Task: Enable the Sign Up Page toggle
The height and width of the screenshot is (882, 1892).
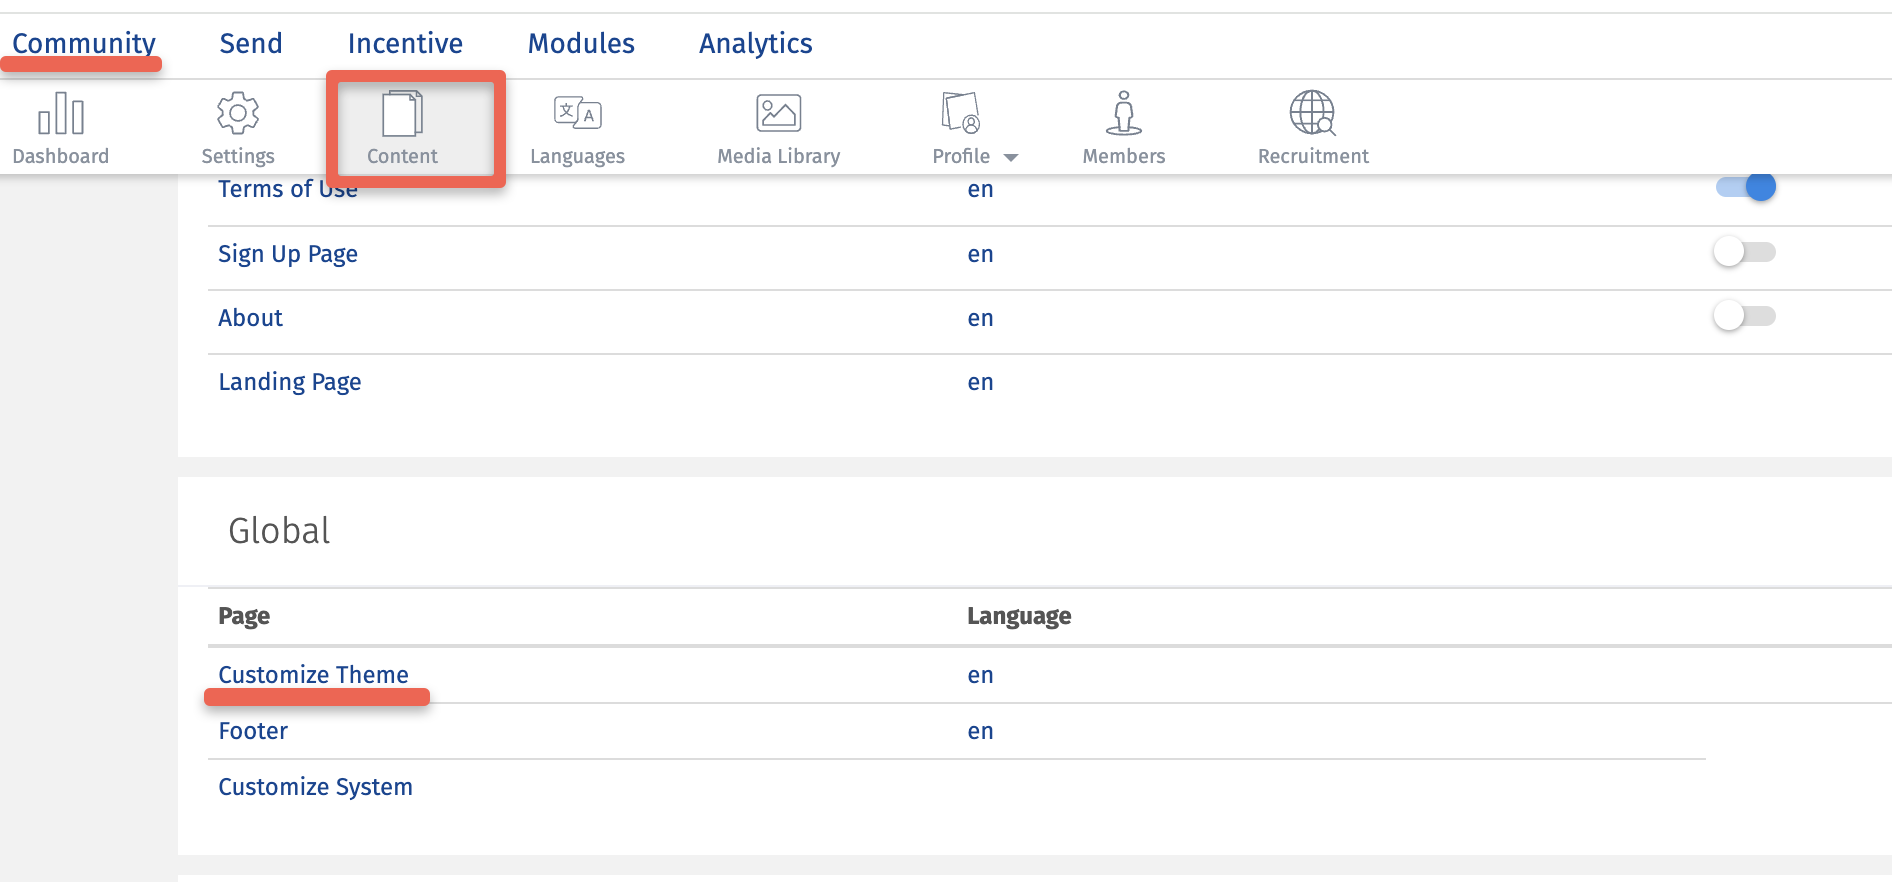Action: (1745, 252)
